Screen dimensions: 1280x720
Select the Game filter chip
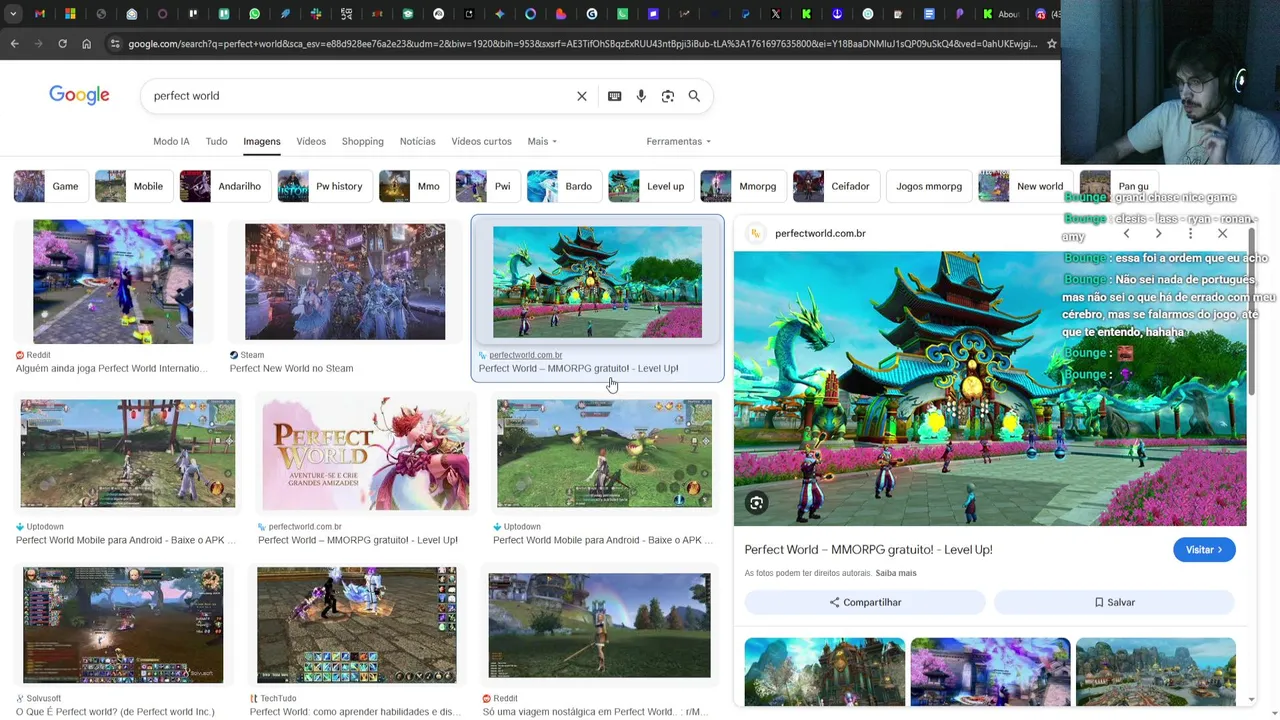click(x=49, y=186)
